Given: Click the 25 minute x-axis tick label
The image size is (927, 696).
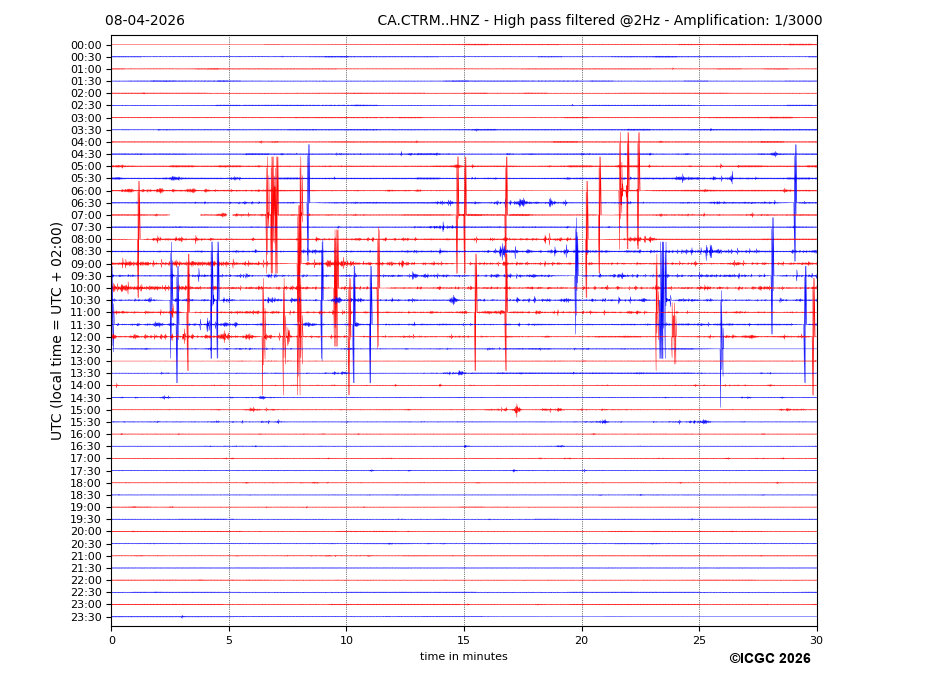Looking at the screenshot, I should [699, 640].
